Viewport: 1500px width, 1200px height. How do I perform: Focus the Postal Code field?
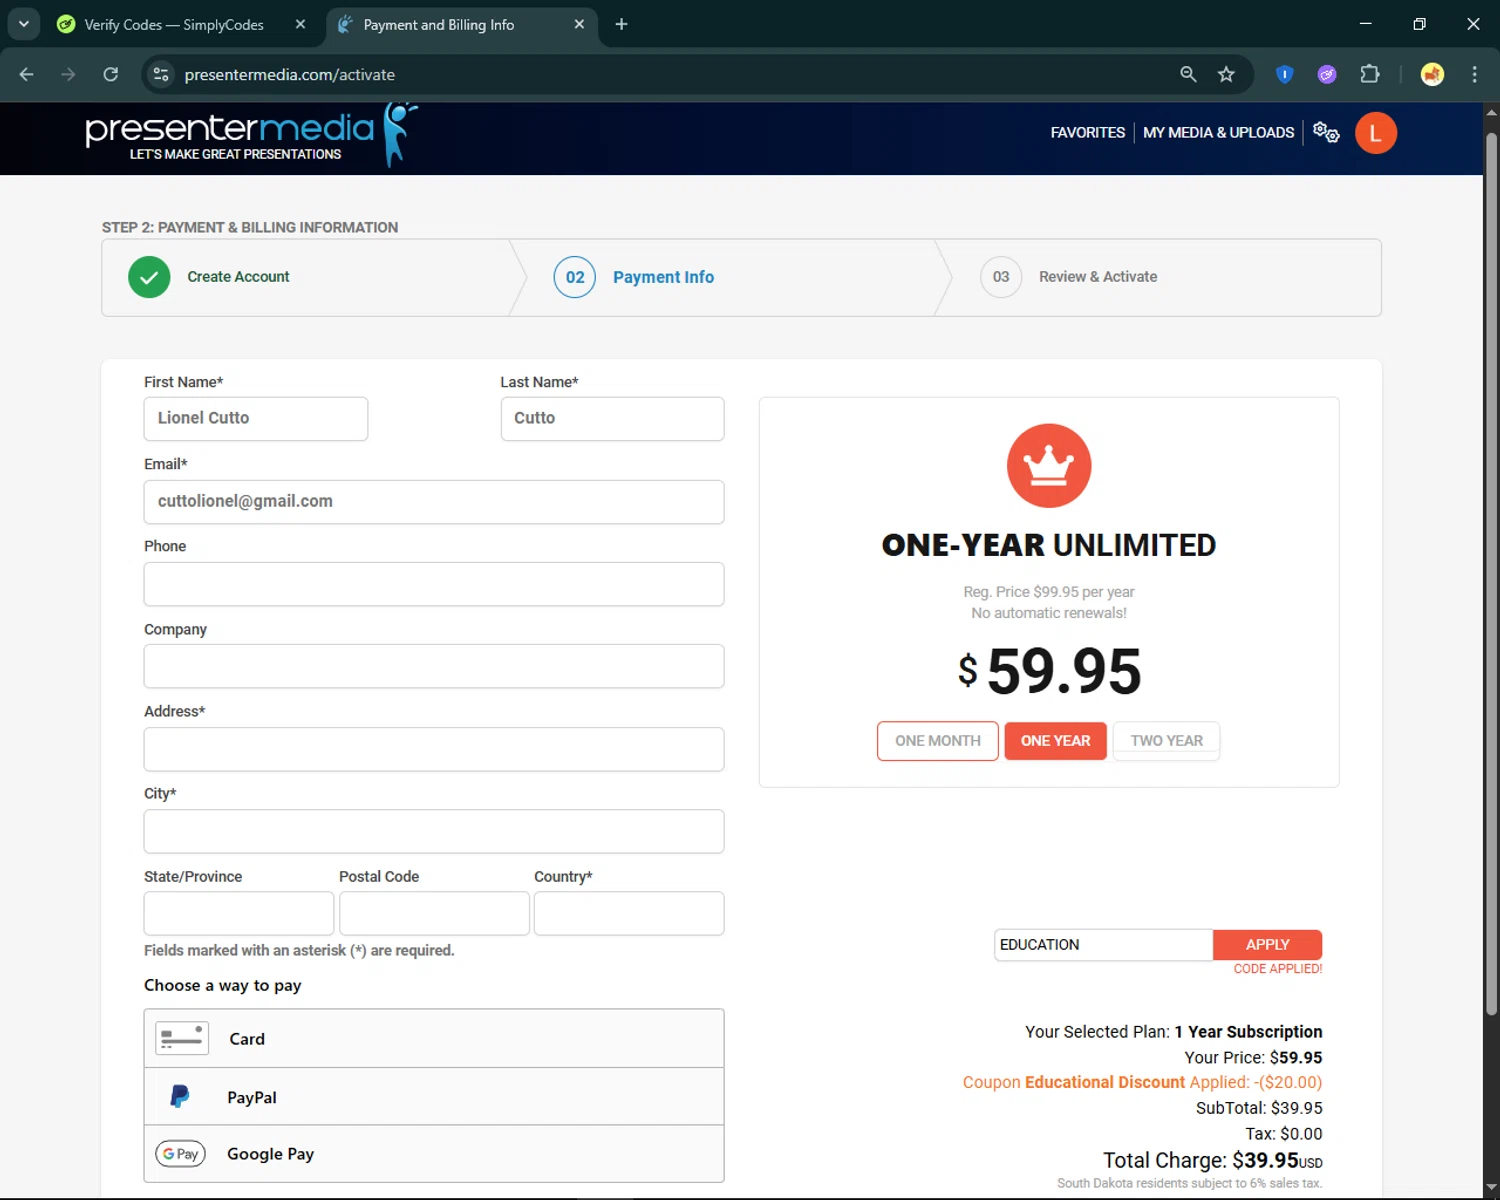(x=434, y=913)
